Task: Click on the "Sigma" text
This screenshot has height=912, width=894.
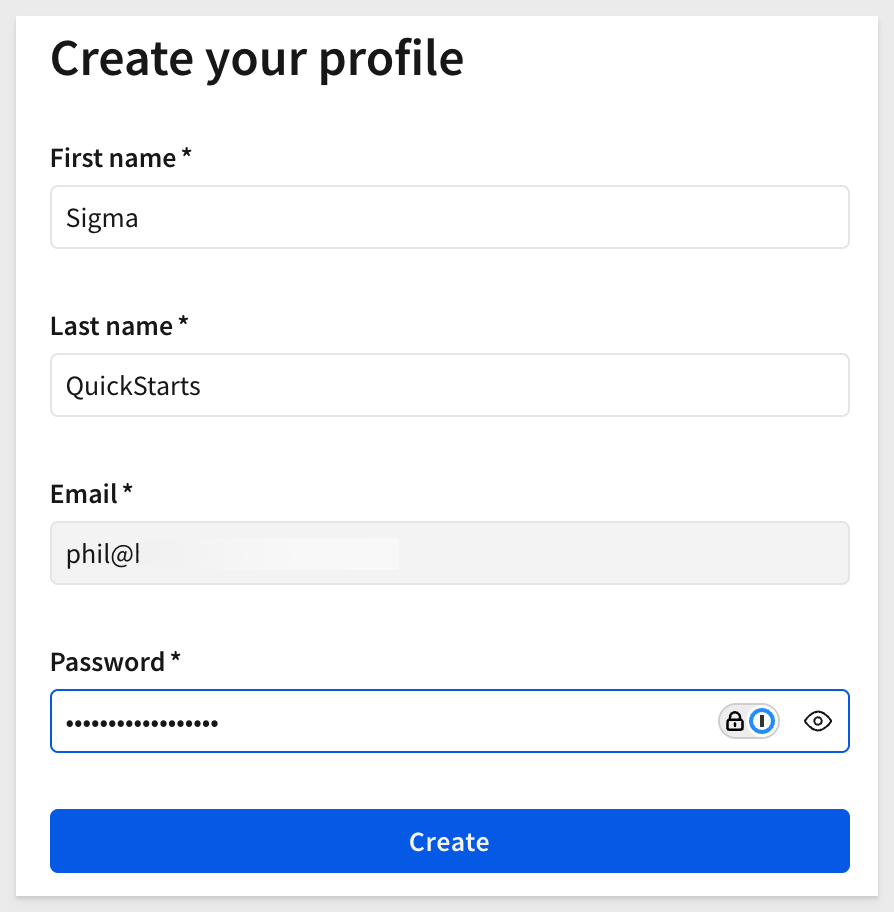Action: [102, 219]
